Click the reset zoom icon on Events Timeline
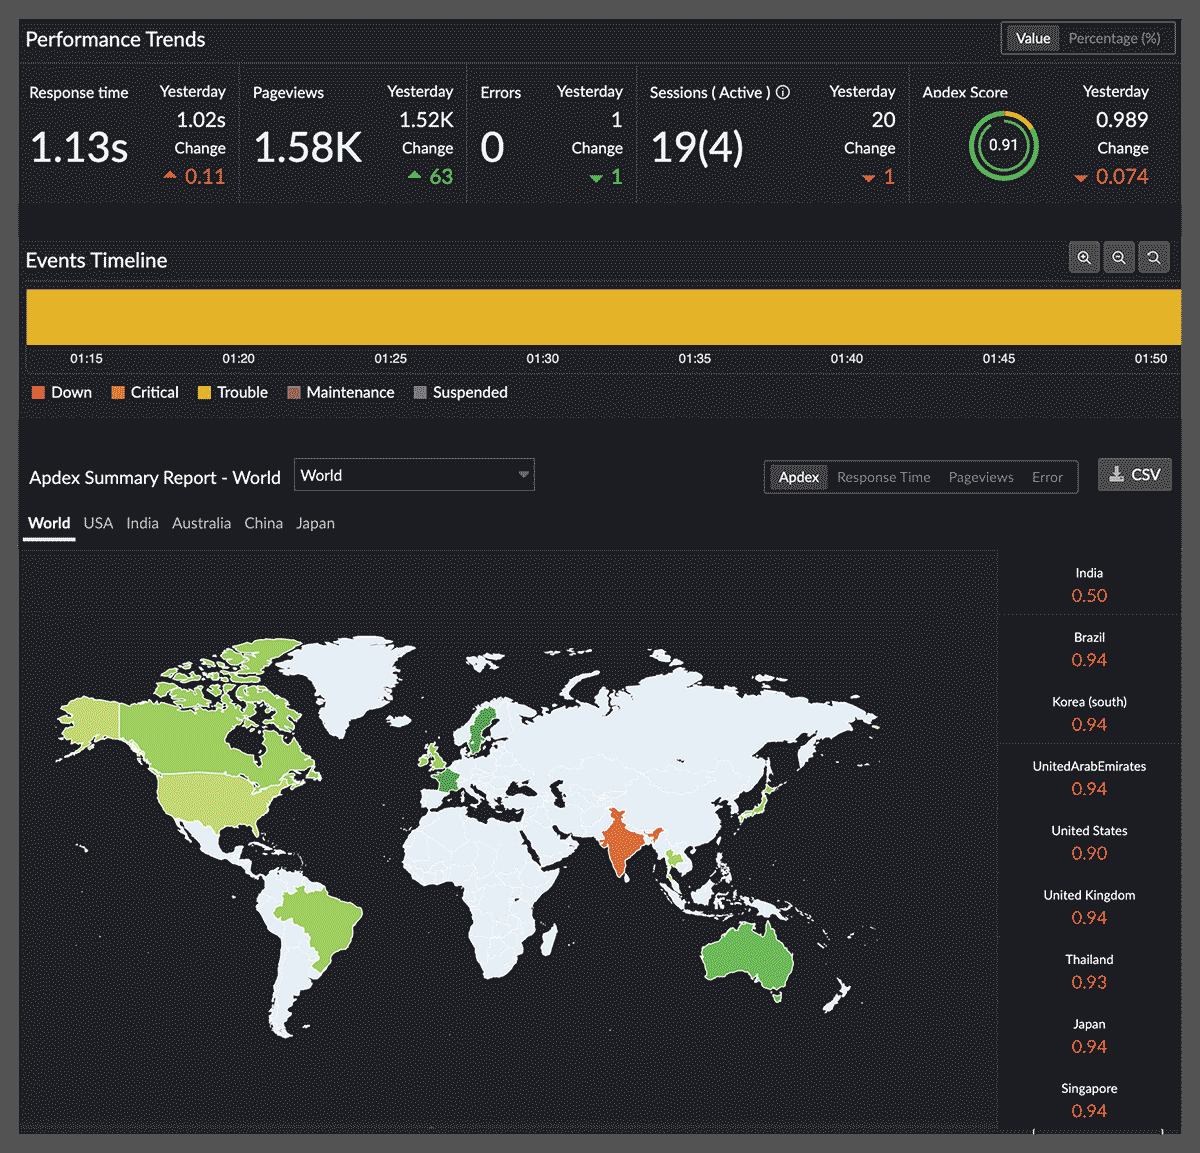This screenshot has height=1153, width=1200. click(1154, 257)
